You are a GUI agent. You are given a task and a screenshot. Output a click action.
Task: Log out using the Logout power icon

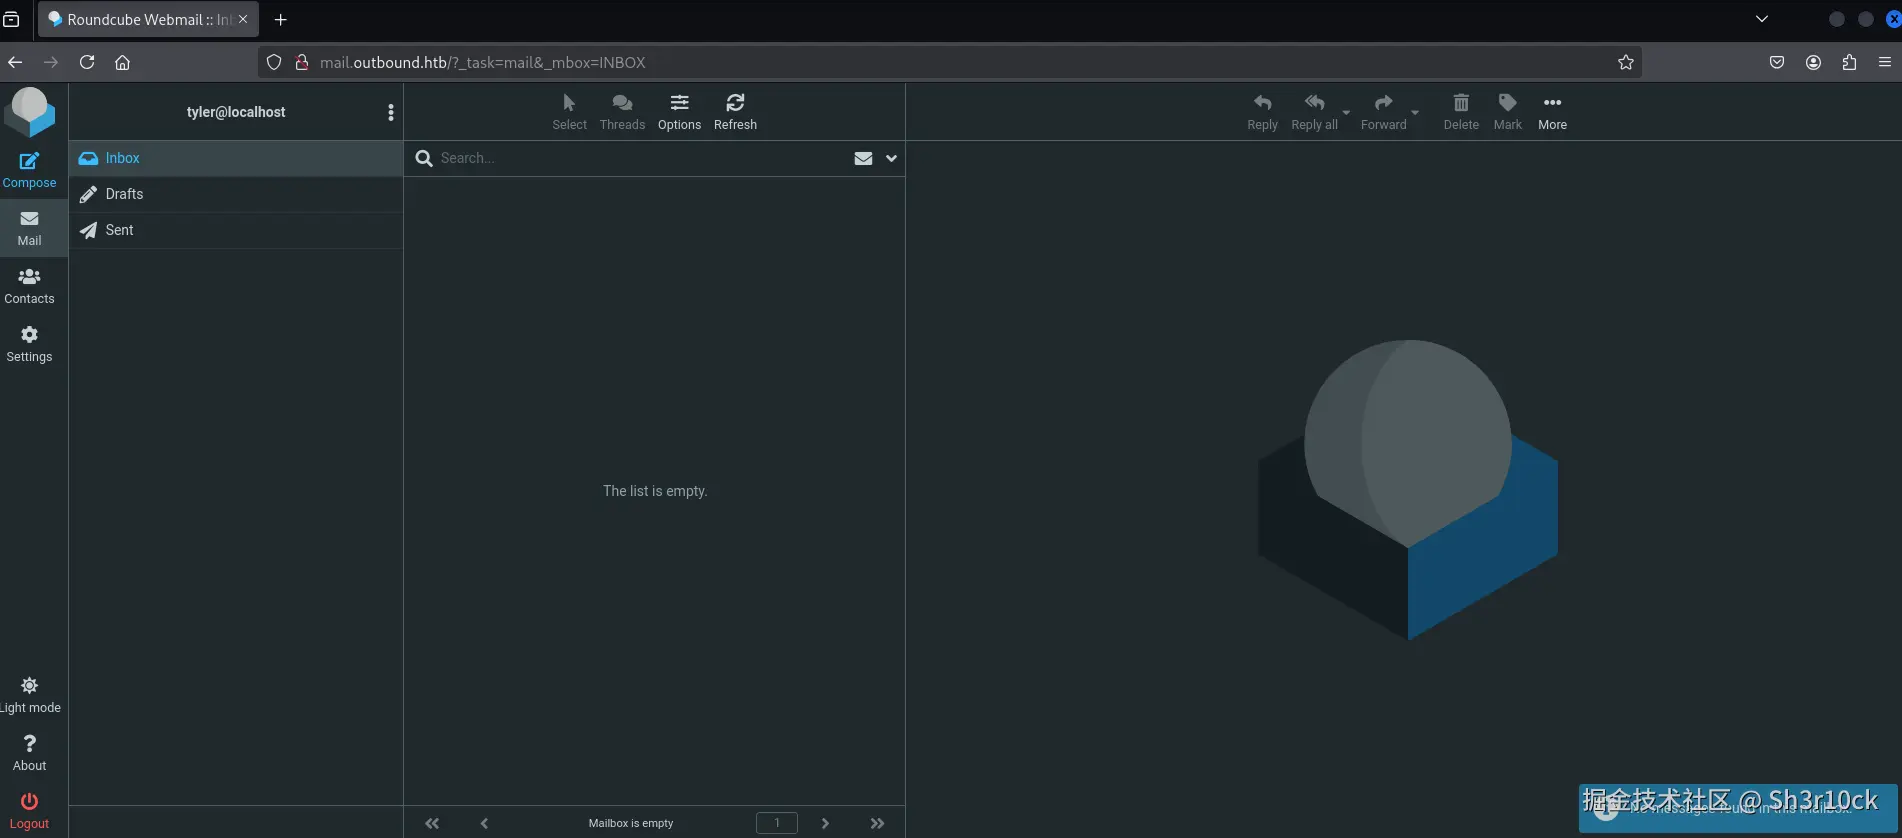pos(29,811)
